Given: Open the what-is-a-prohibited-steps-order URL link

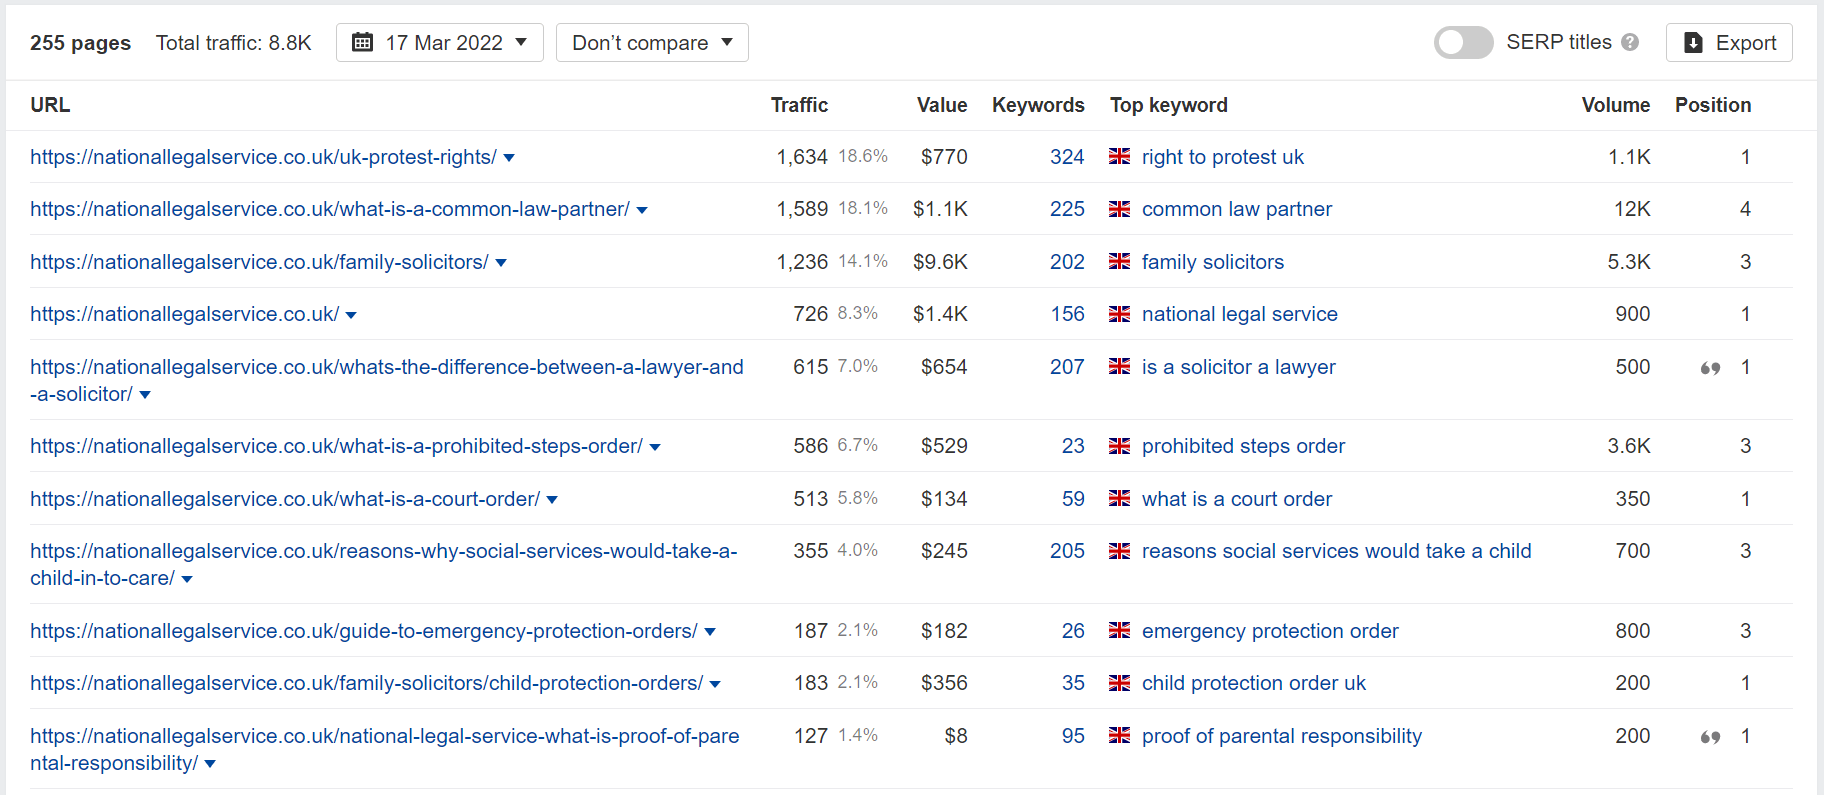Looking at the screenshot, I should (336, 446).
